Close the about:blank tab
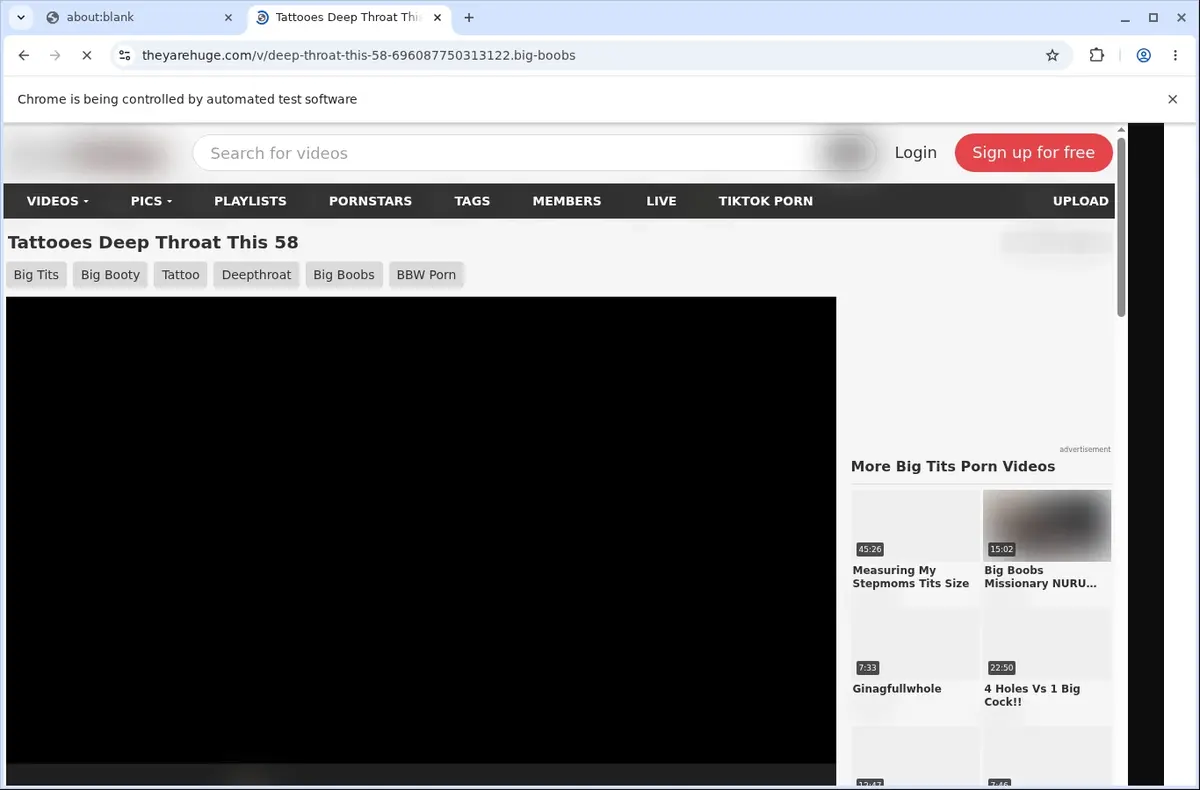 pyautogui.click(x=229, y=17)
